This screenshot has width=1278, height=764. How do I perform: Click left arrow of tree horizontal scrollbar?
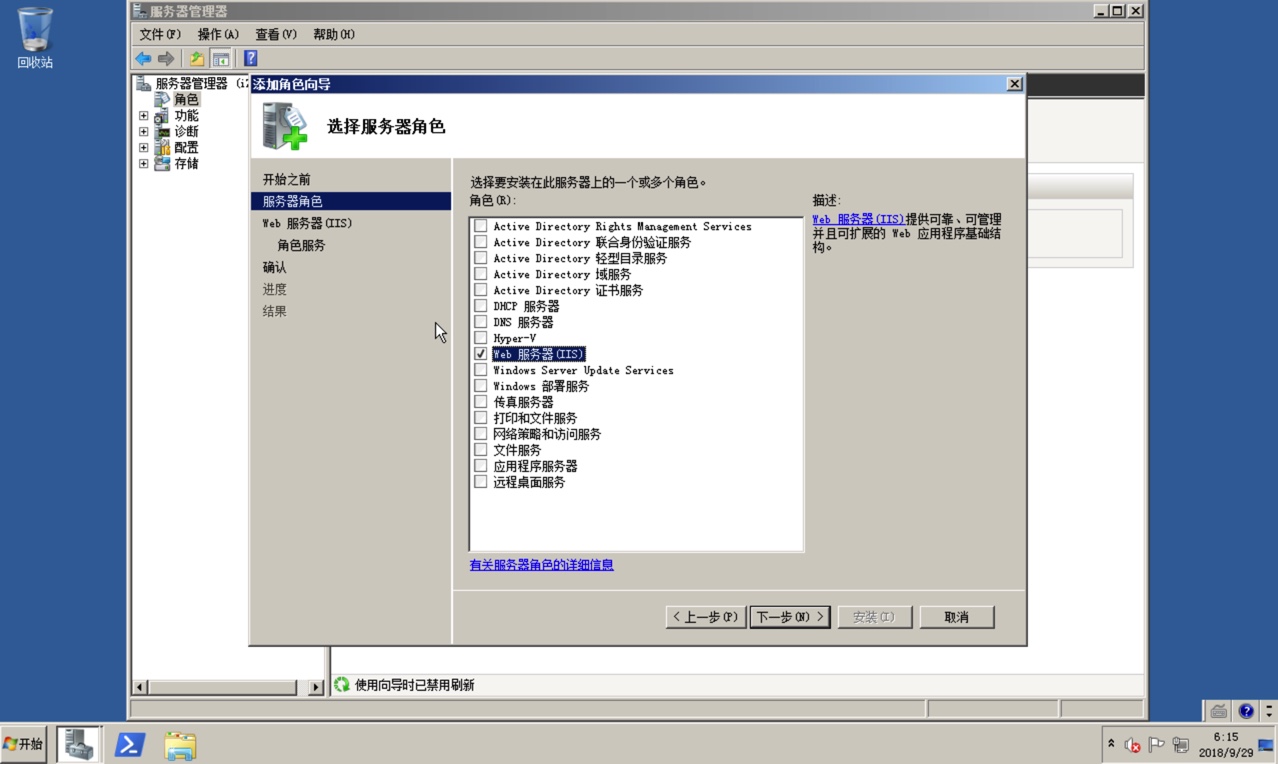point(140,687)
